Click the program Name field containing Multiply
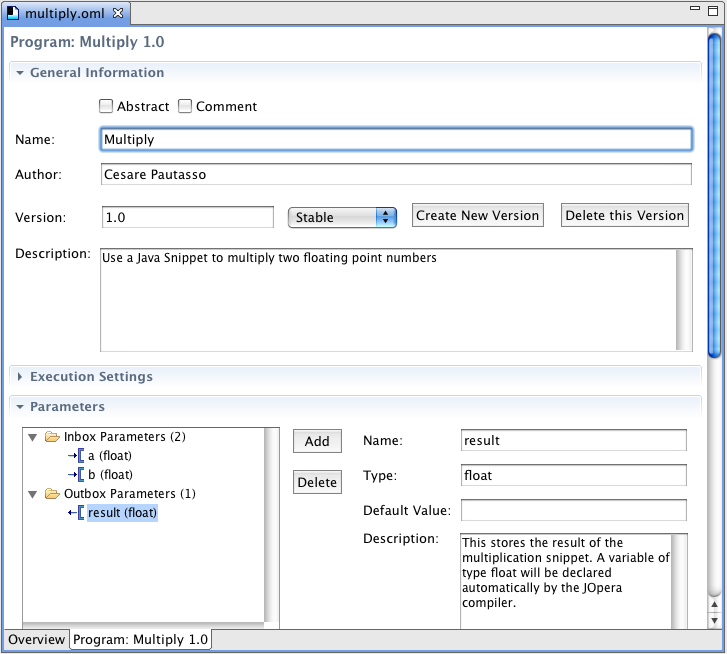This screenshot has height=654, width=727. [396, 140]
